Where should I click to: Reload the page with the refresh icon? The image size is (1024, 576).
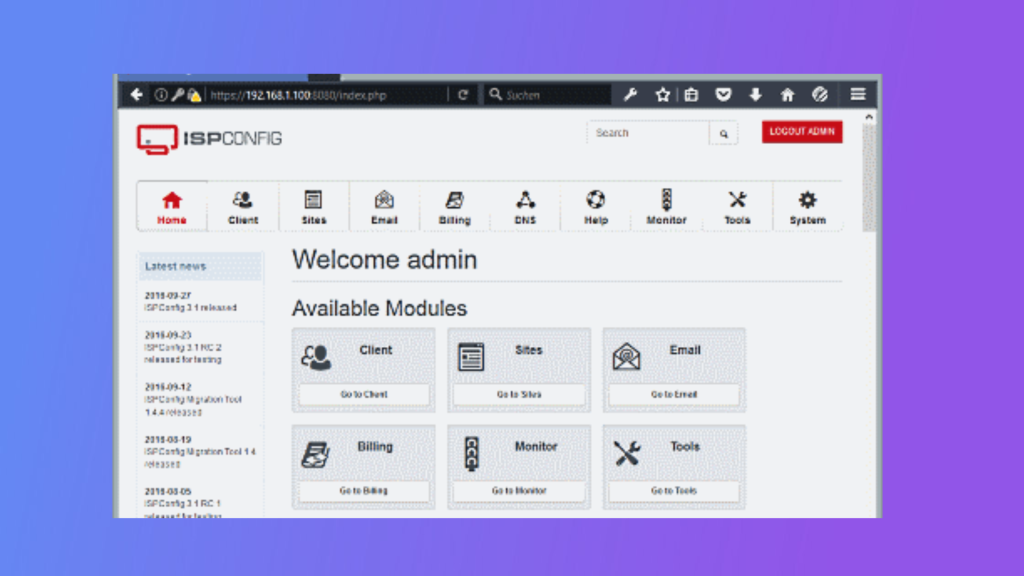(x=462, y=94)
